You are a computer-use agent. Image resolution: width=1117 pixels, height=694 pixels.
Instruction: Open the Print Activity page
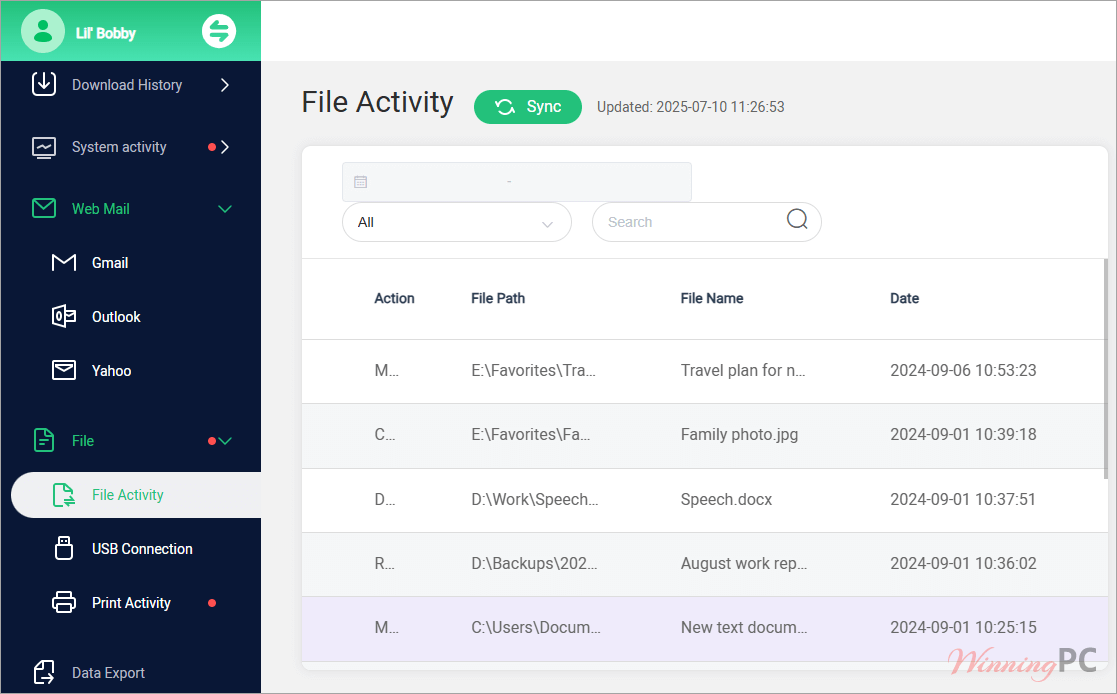pos(131,603)
